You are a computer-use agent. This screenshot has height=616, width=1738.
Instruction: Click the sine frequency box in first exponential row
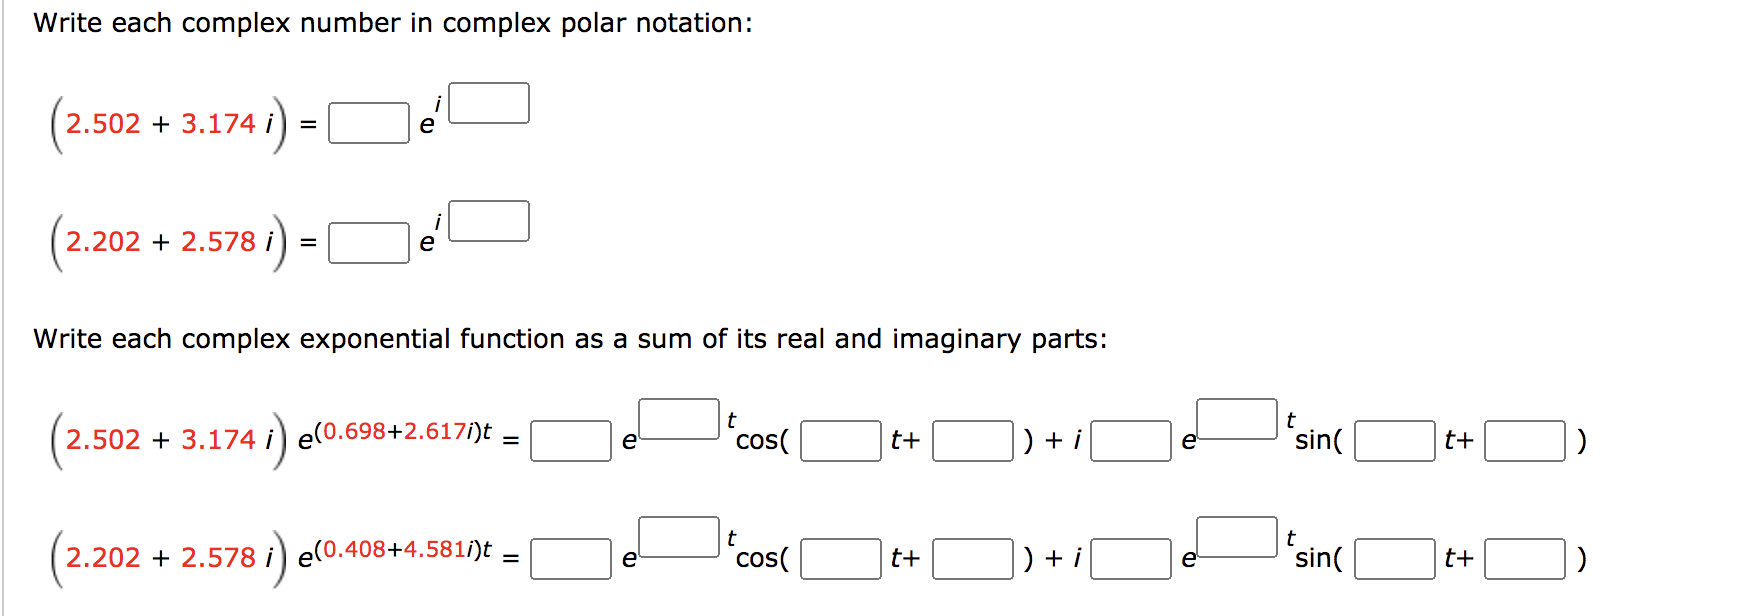point(1394,441)
